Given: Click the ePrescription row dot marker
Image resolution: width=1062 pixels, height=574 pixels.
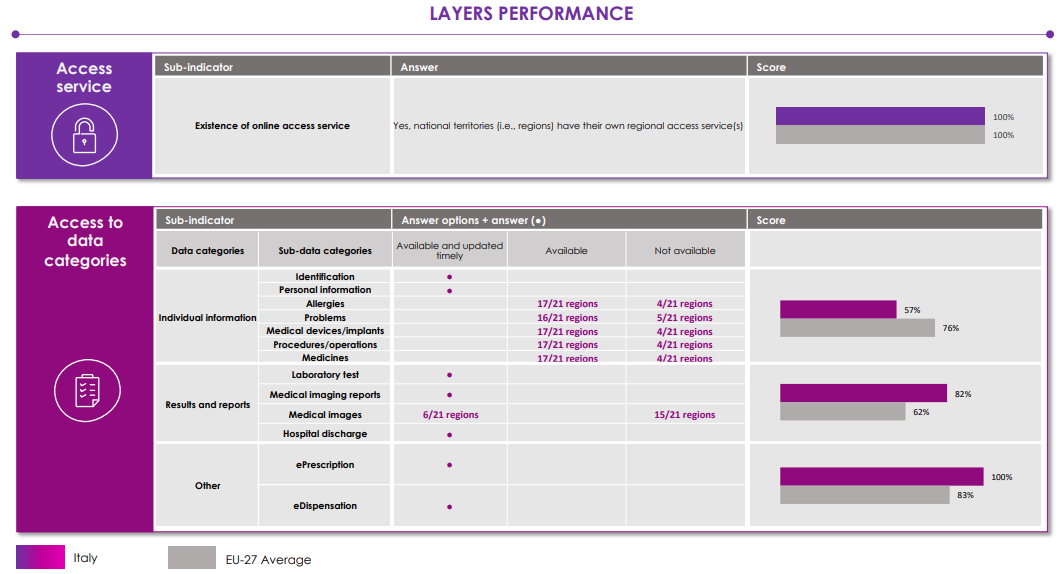Looking at the screenshot, I should coord(450,465).
